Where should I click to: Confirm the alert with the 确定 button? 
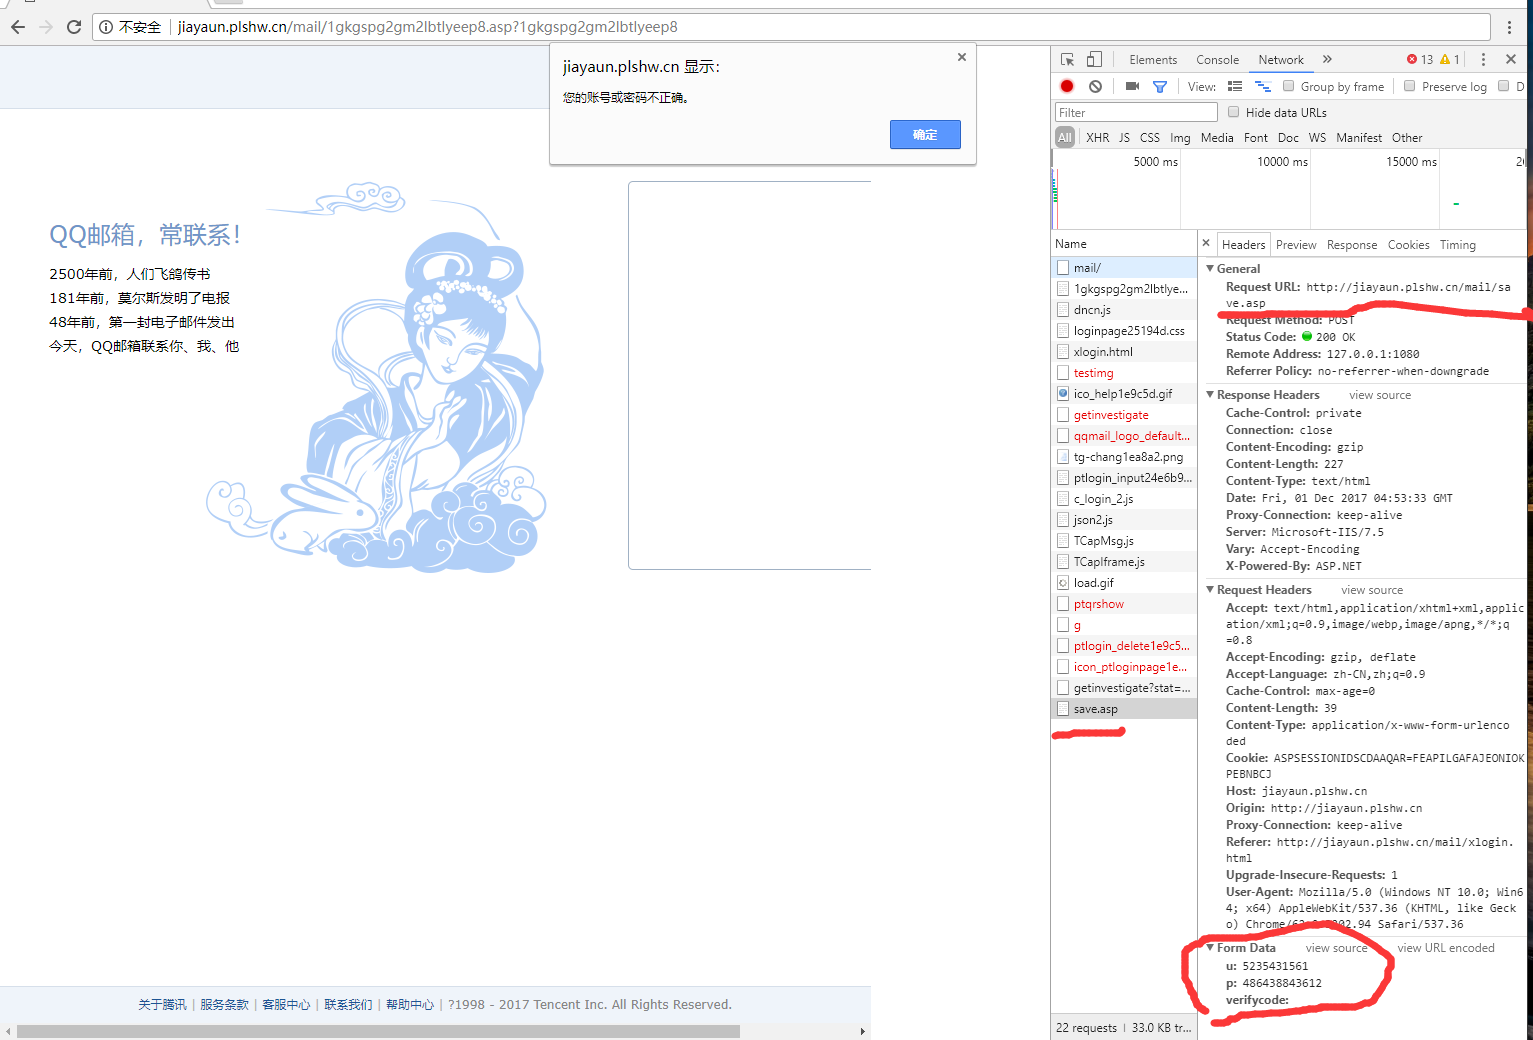[x=925, y=134]
